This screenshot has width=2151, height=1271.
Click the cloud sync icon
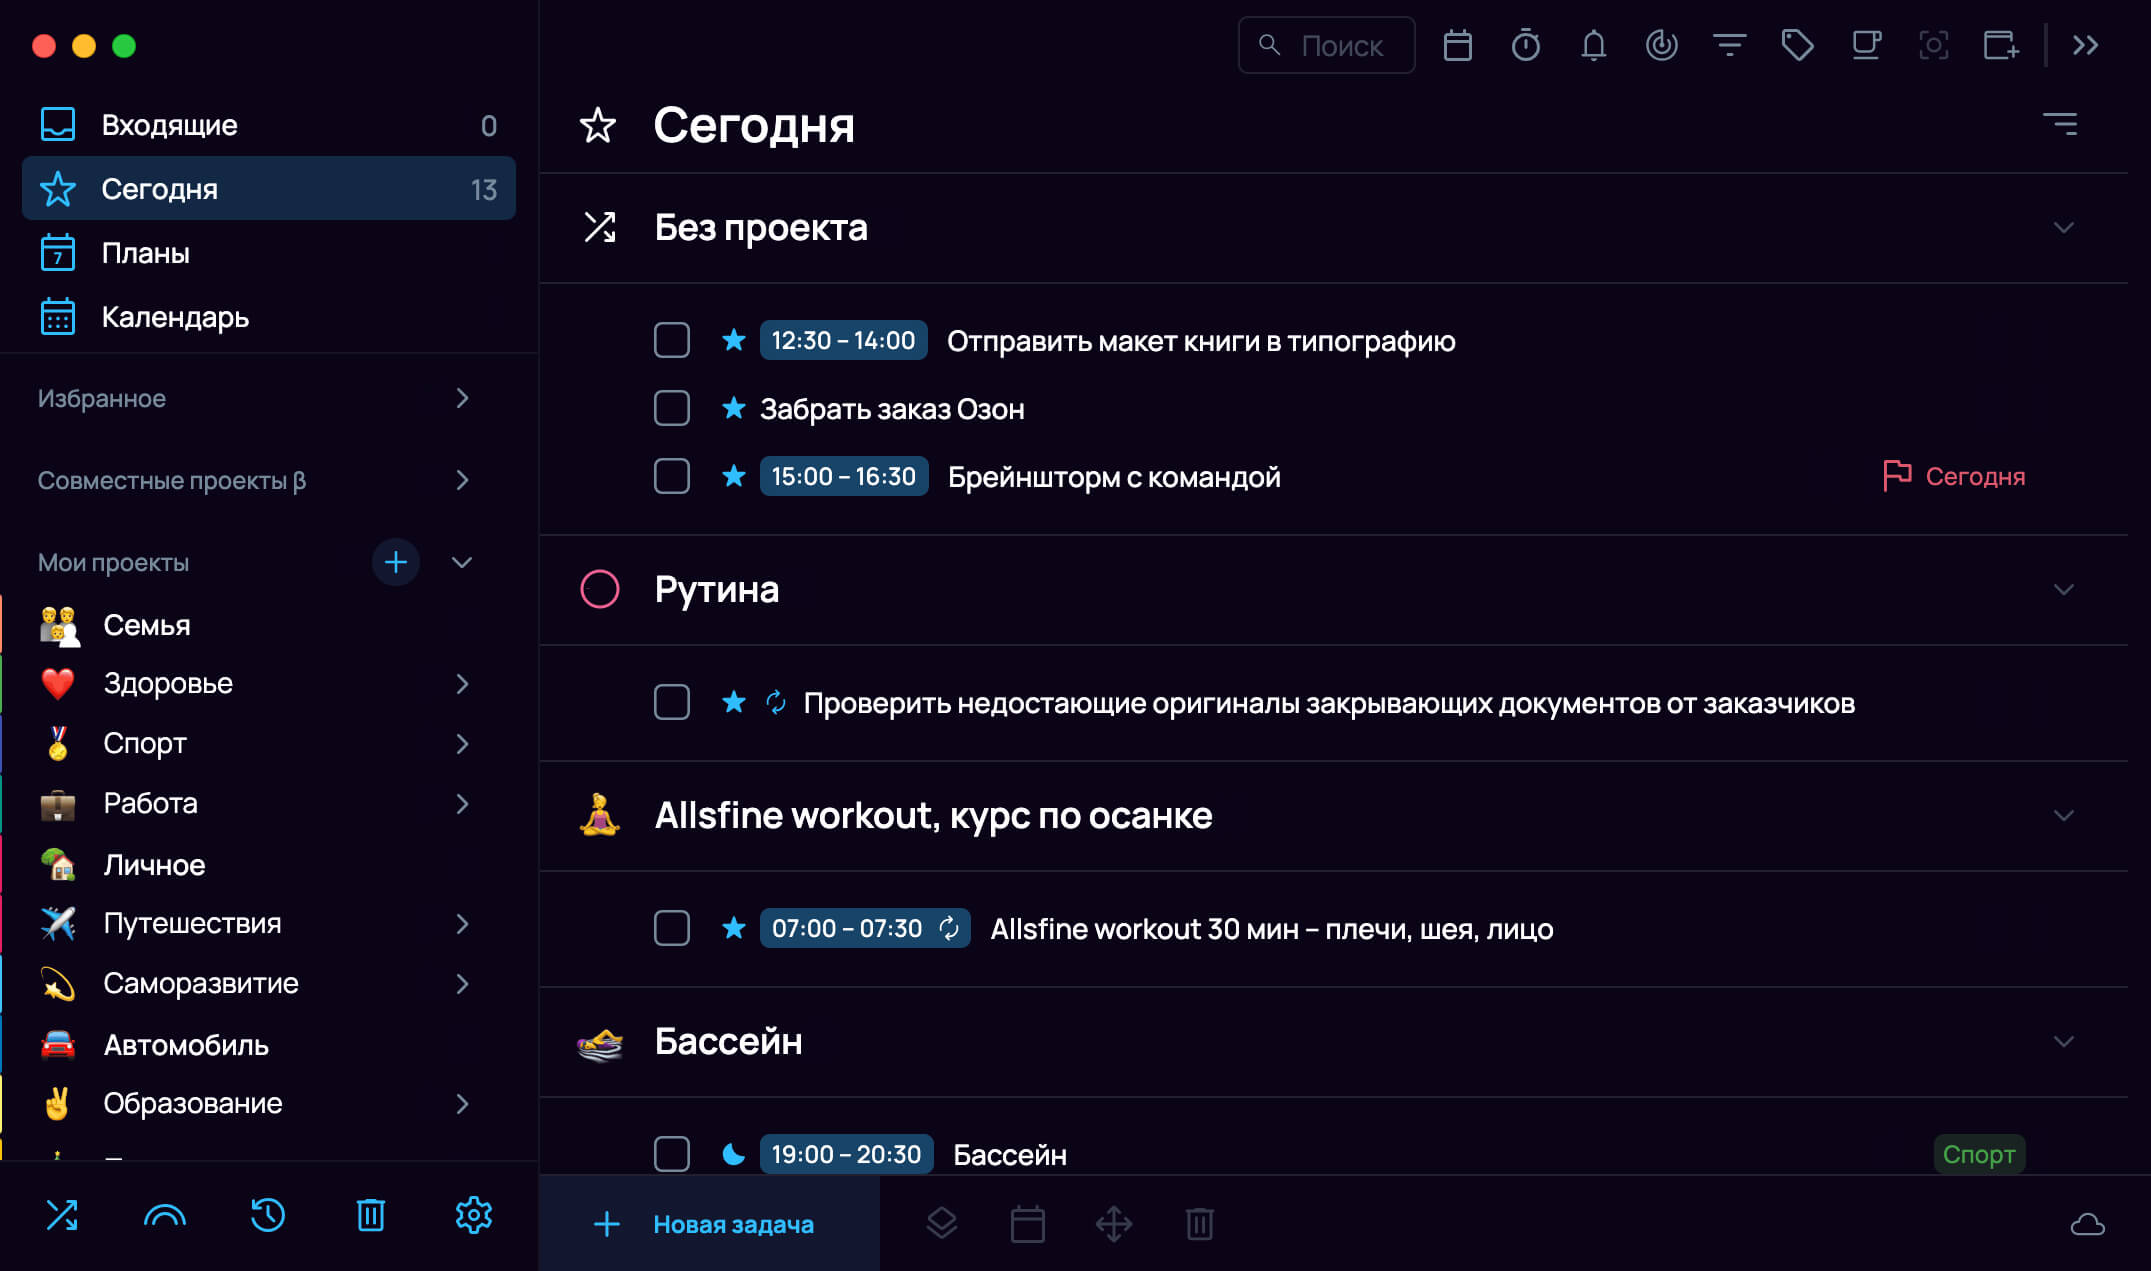(2087, 1224)
